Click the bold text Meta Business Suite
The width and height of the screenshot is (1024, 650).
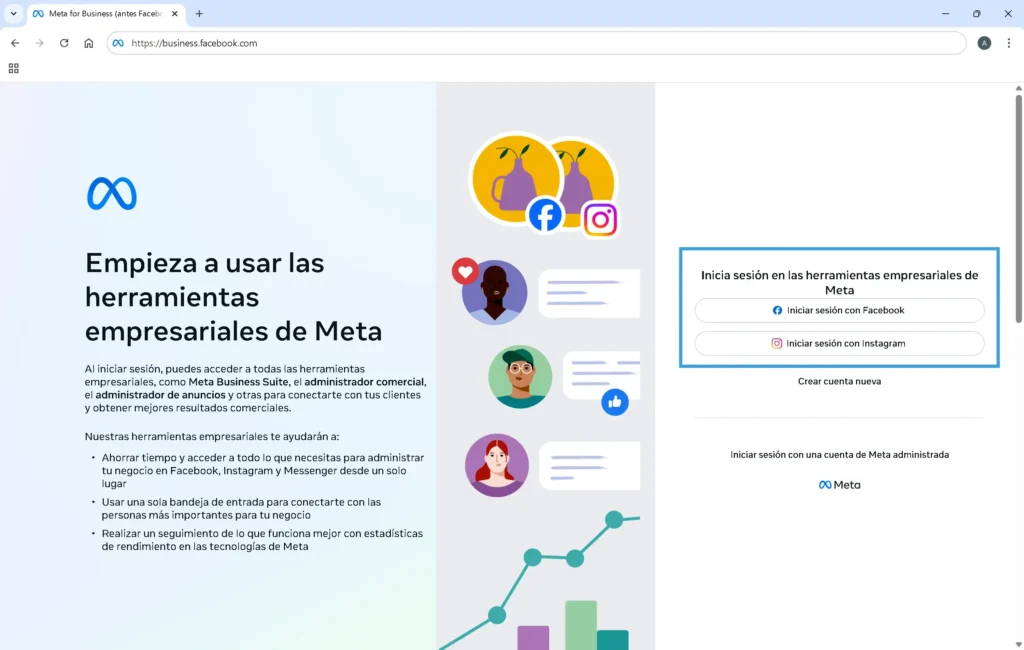point(238,382)
